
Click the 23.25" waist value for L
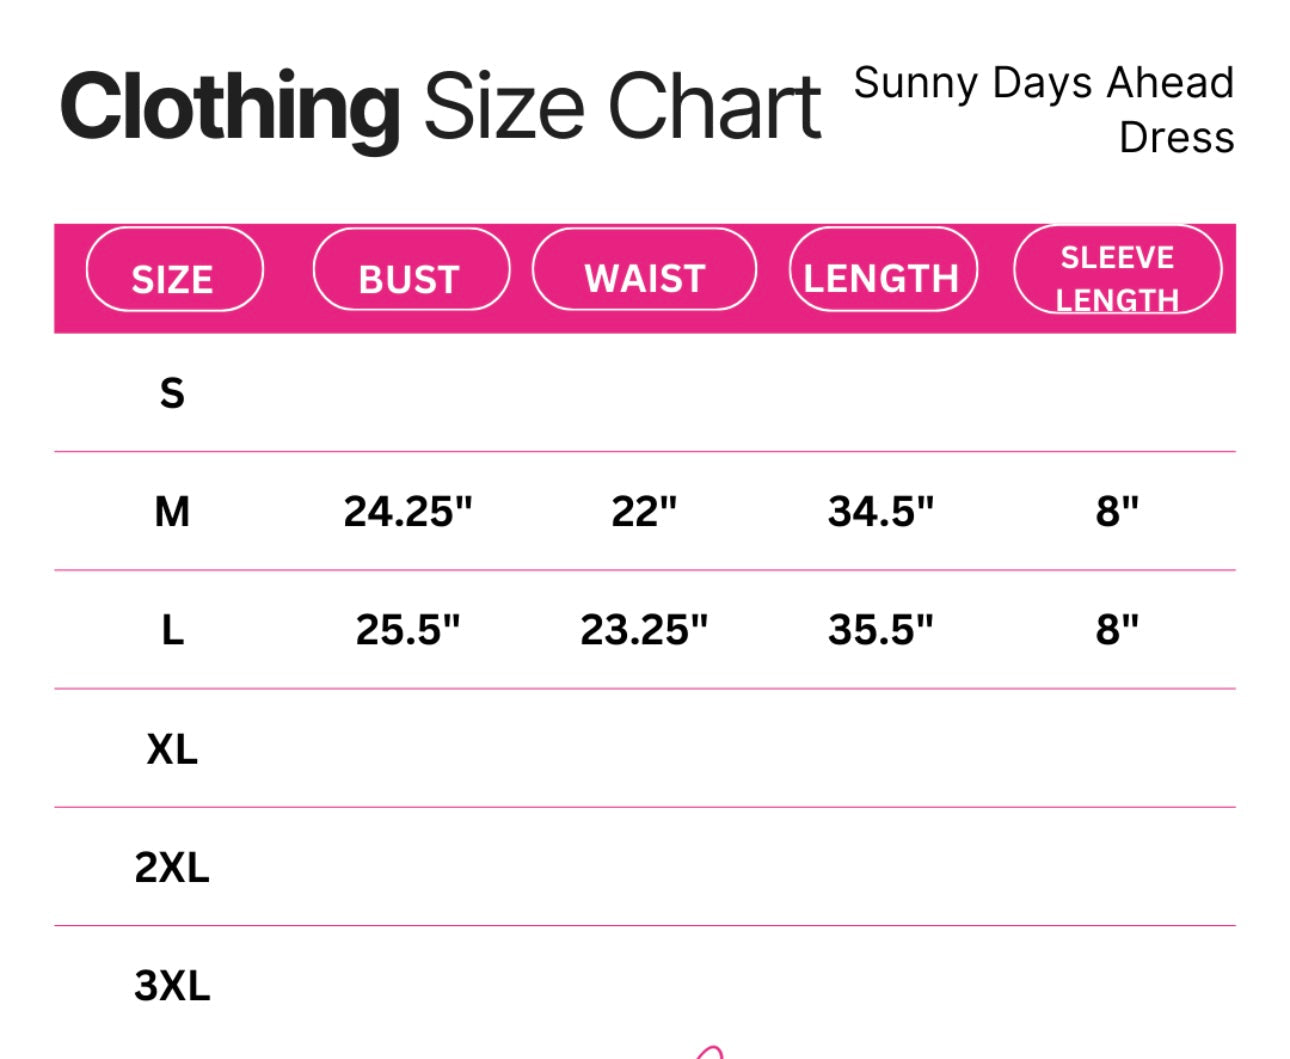click(x=644, y=630)
